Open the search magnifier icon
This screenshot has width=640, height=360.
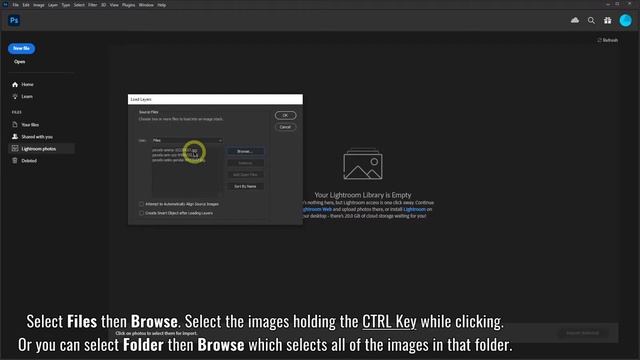tap(591, 20)
